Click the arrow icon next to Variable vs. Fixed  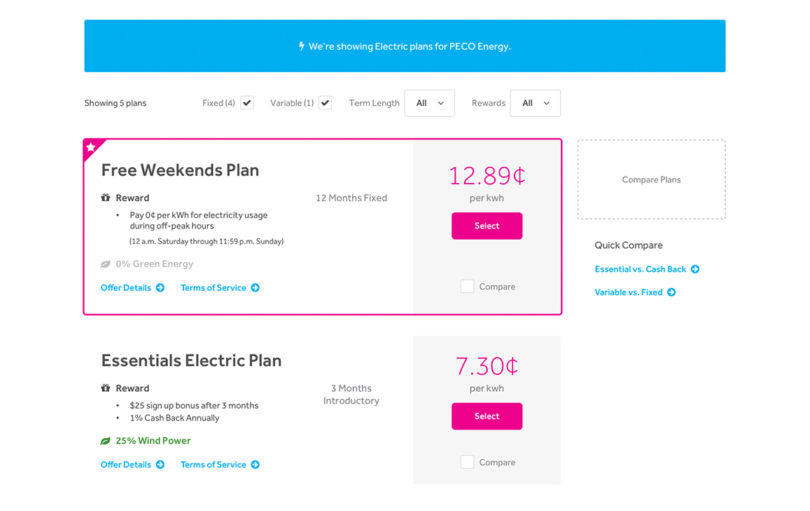click(672, 292)
